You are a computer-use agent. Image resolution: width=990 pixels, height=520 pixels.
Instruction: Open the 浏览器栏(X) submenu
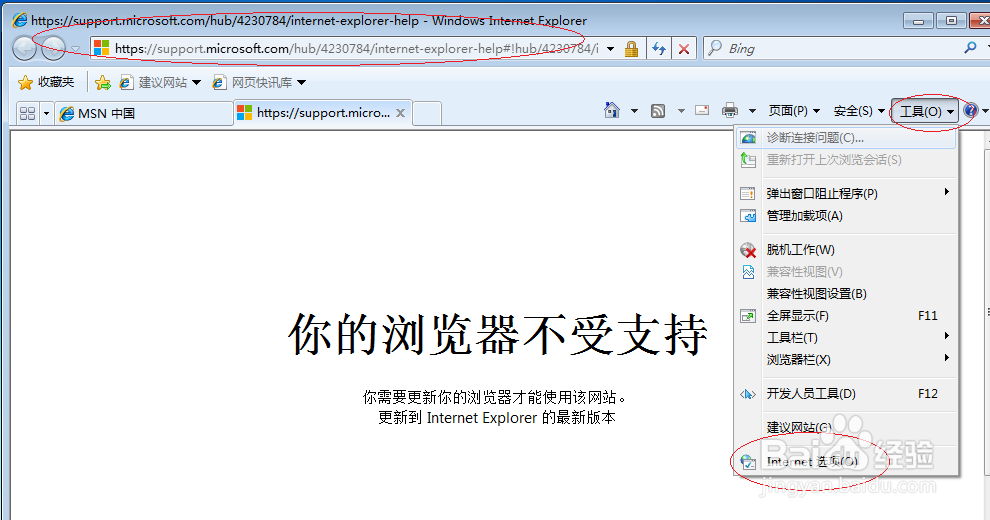pyautogui.click(x=846, y=360)
